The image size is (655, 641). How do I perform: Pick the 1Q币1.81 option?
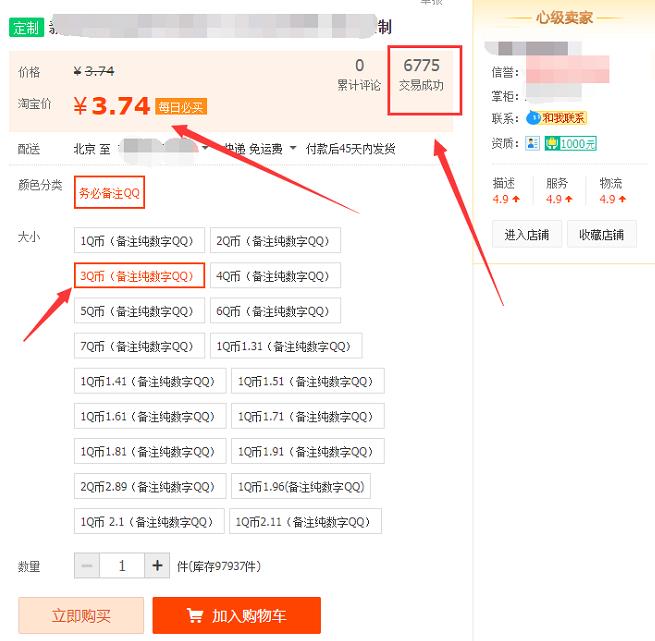[150, 451]
